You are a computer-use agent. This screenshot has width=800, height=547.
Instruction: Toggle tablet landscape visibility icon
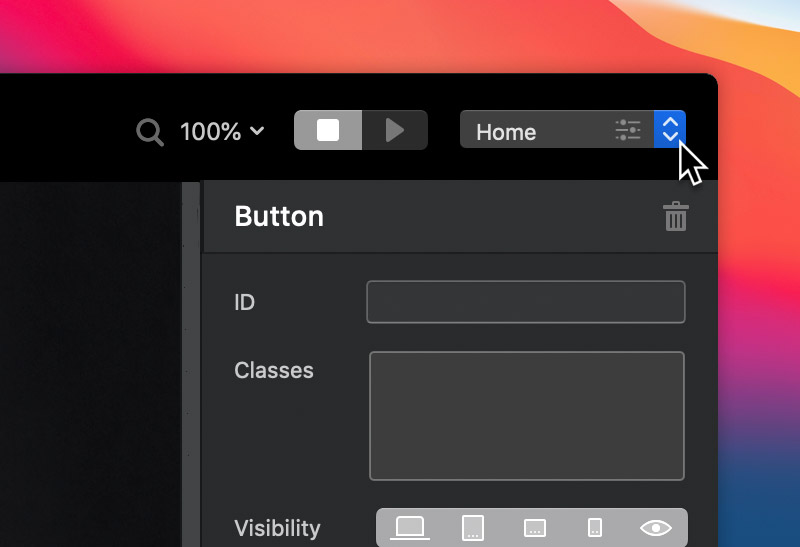click(535, 528)
